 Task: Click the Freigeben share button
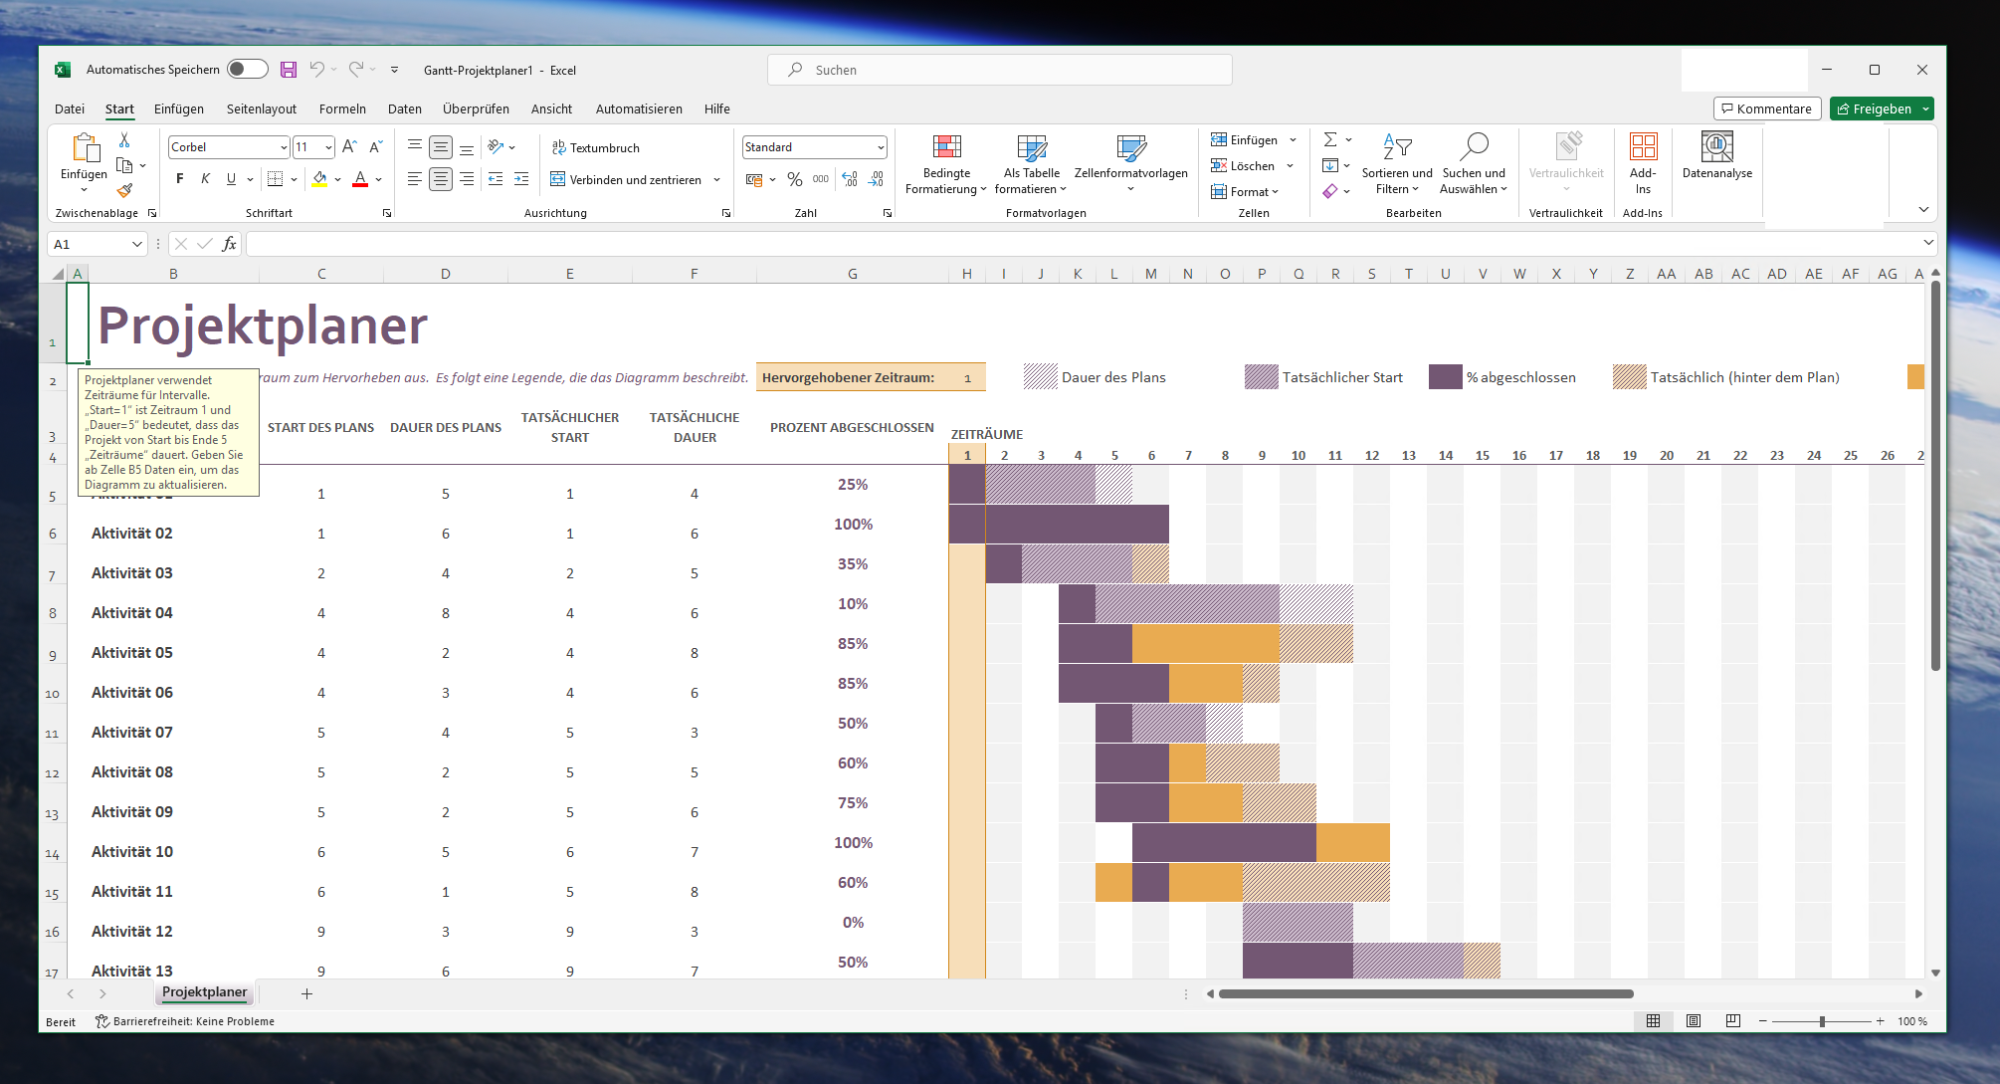coord(1874,109)
